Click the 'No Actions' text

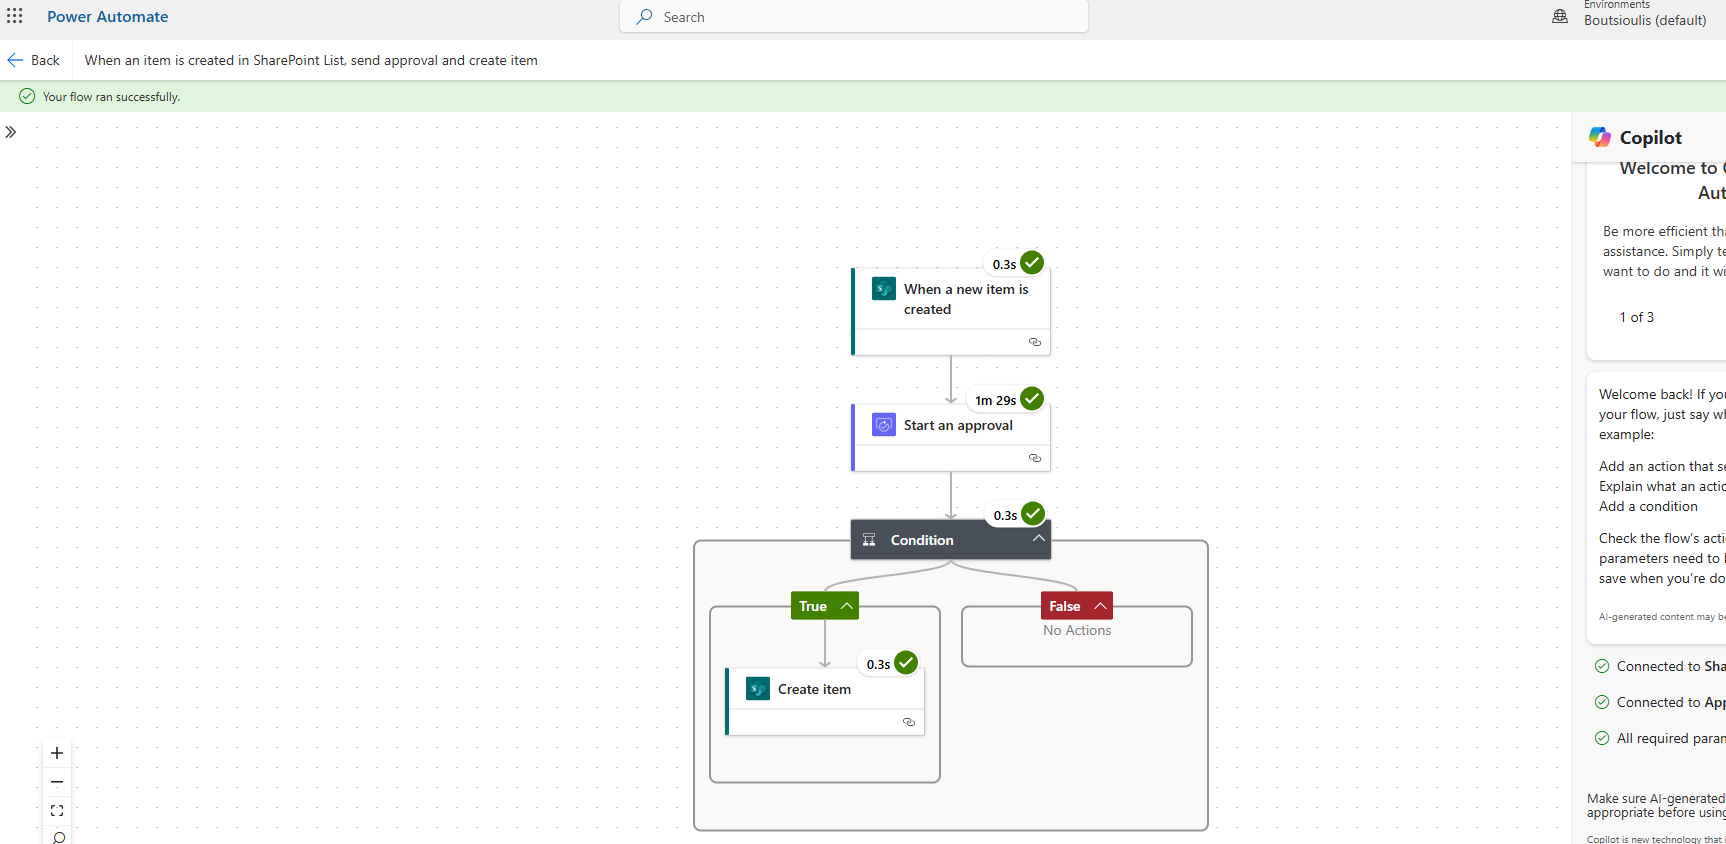tap(1077, 630)
